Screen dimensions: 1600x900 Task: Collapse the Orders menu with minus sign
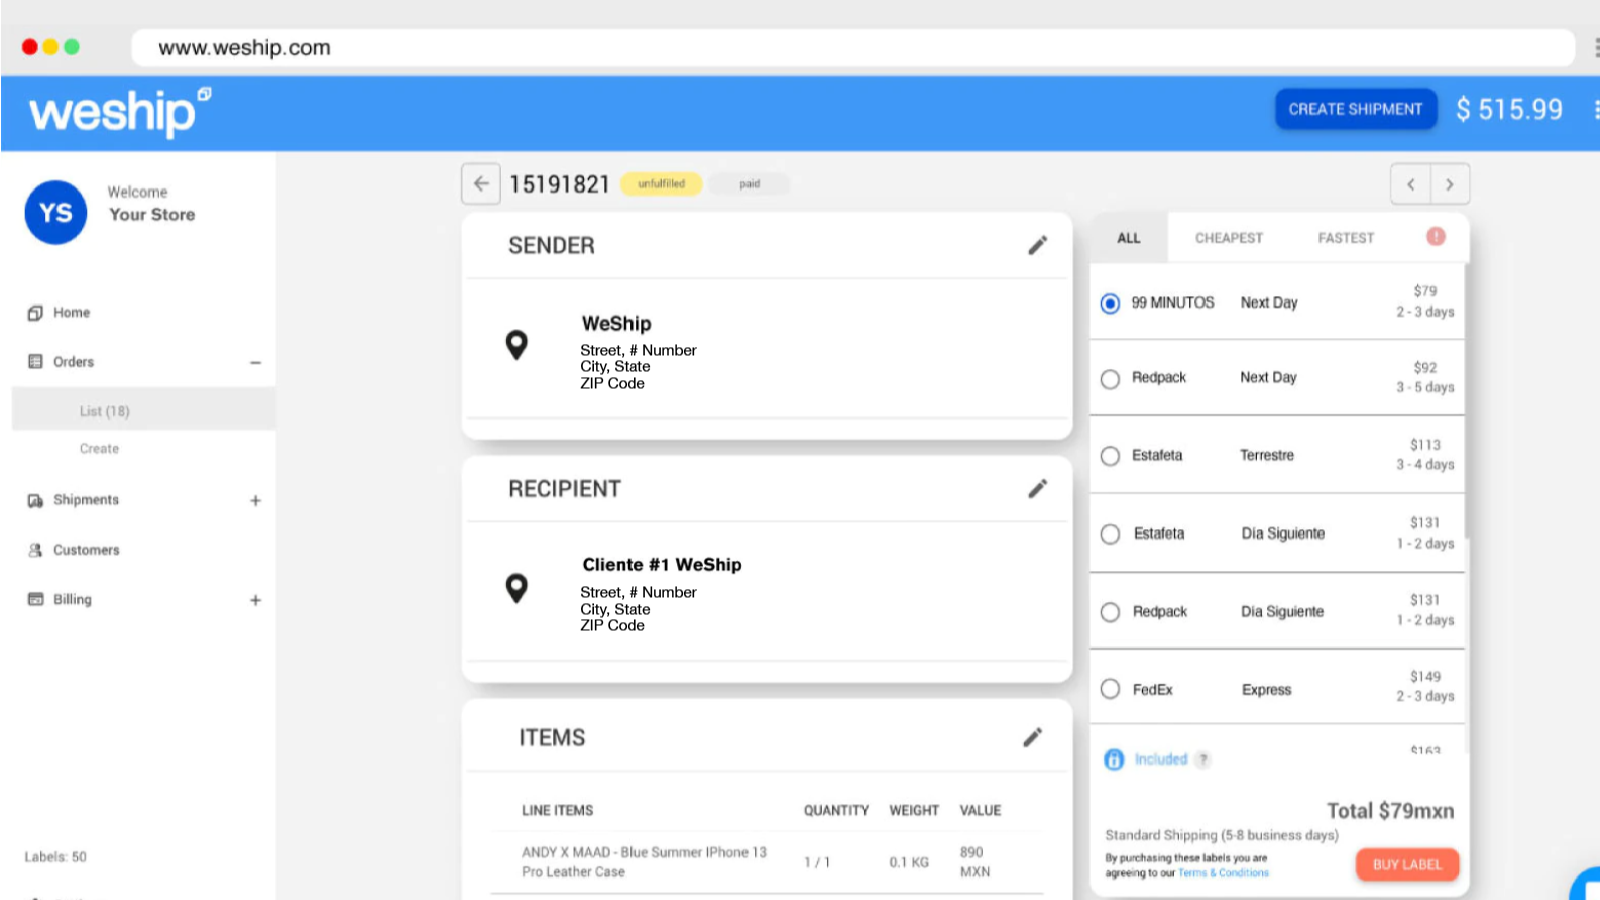click(x=255, y=362)
